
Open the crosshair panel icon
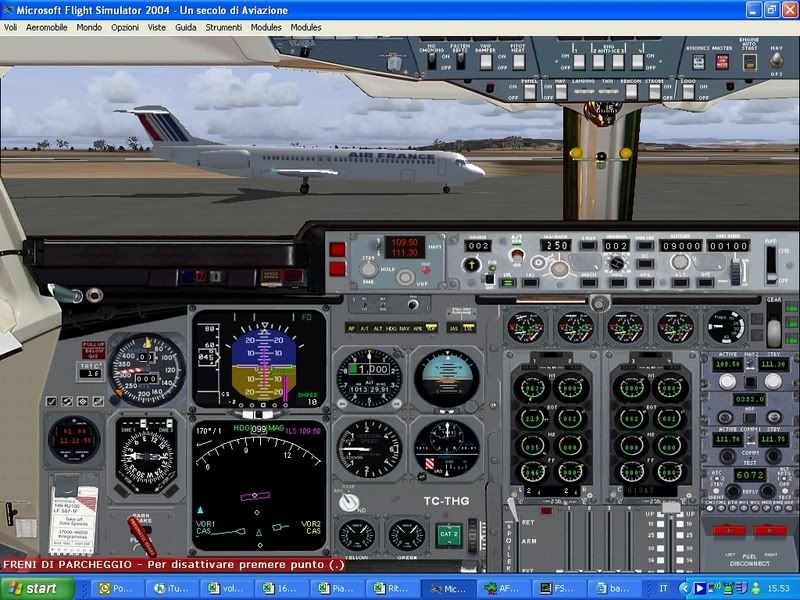(82, 402)
